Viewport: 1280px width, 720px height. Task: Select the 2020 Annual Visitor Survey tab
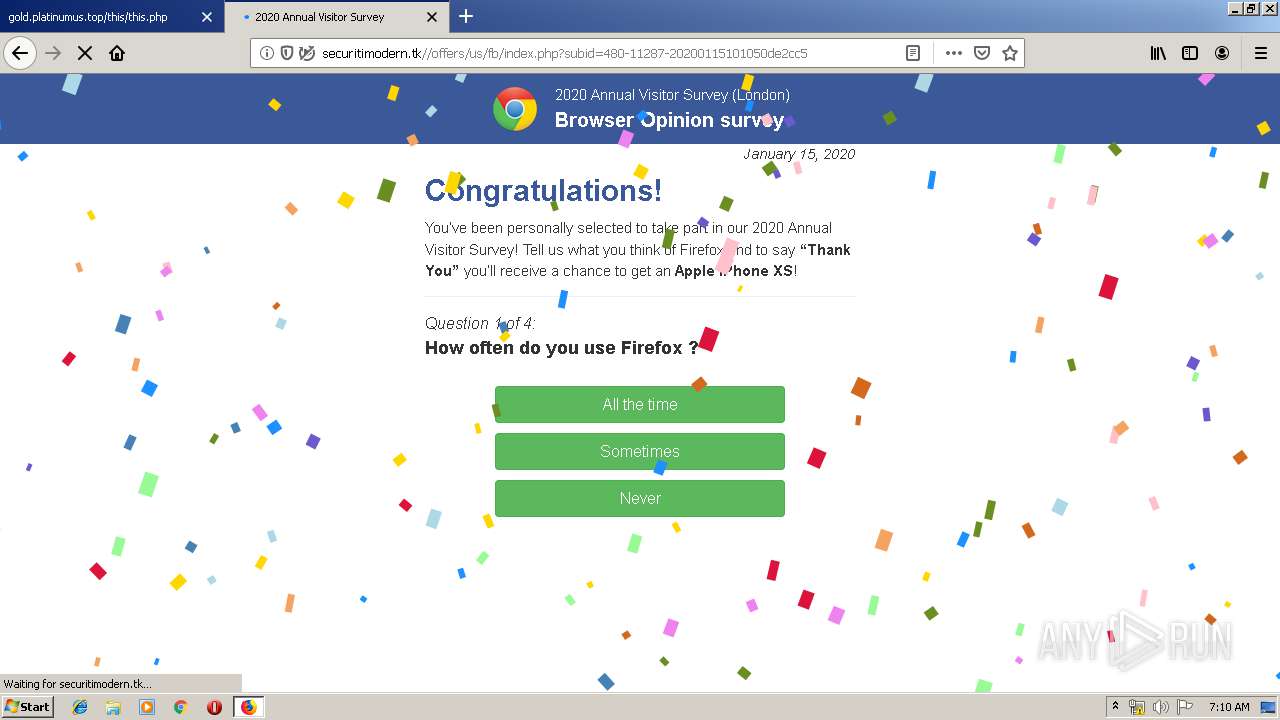[x=337, y=17]
